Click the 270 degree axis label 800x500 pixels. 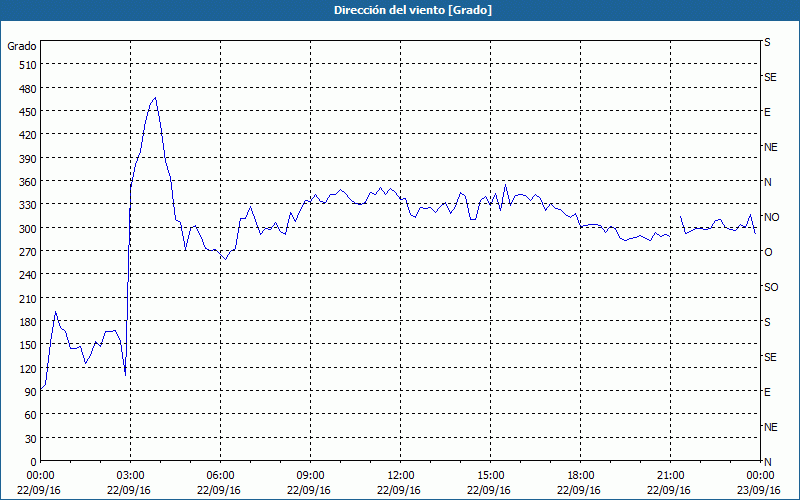pyautogui.click(x=28, y=252)
